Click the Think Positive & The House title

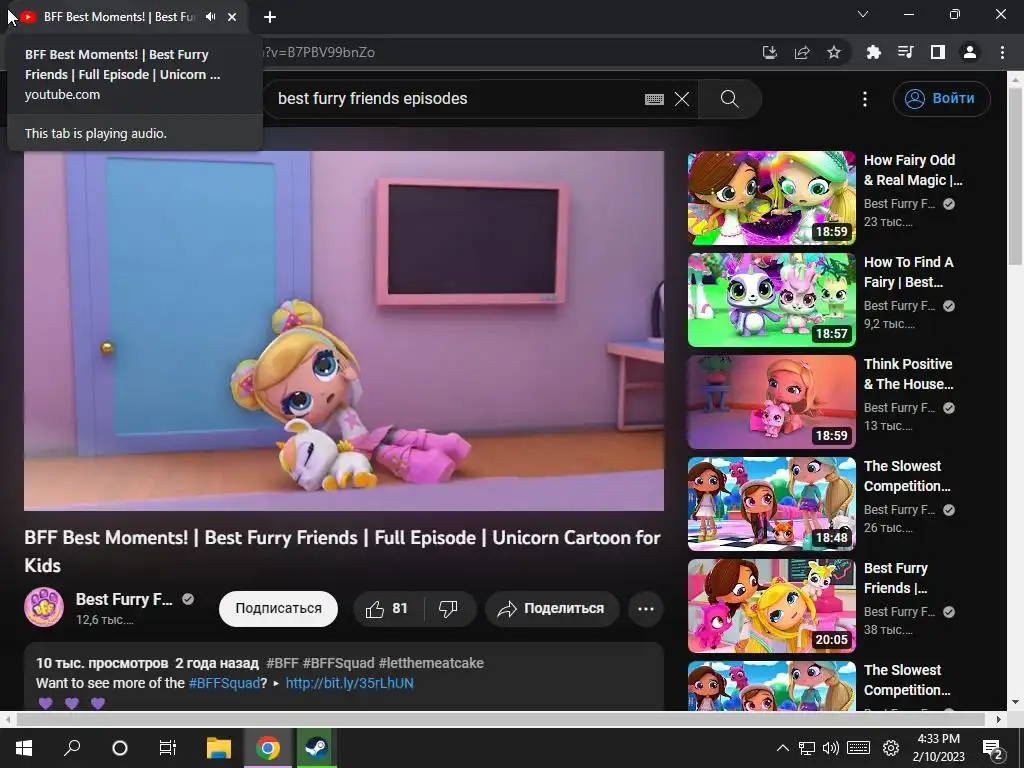click(x=908, y=374)
